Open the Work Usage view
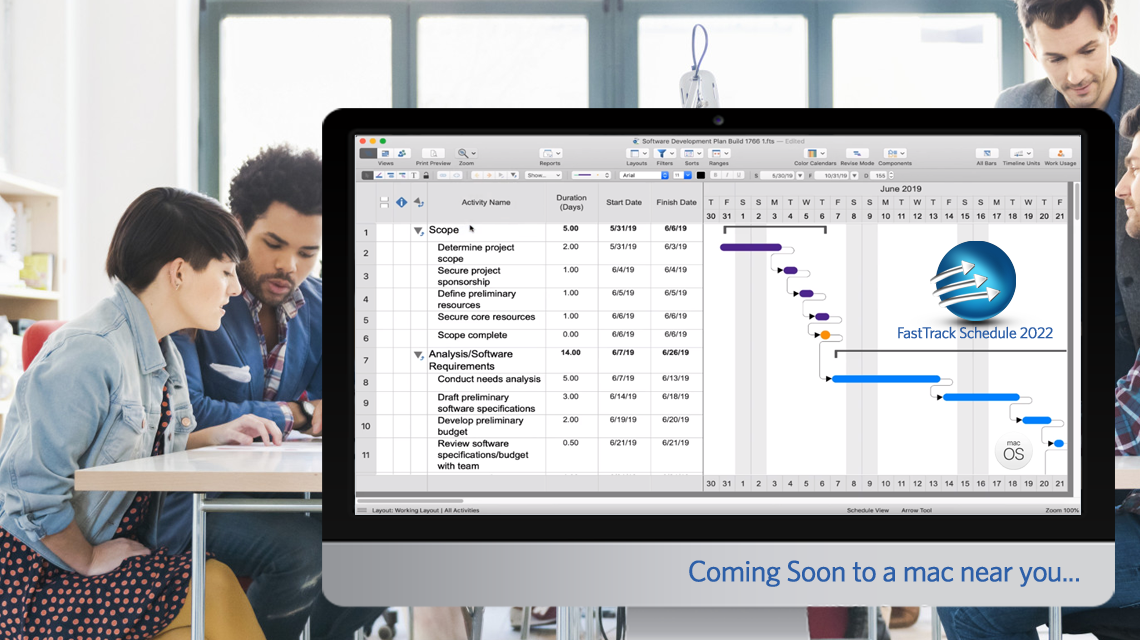Screen dimensions: 1140x640 1060,153
